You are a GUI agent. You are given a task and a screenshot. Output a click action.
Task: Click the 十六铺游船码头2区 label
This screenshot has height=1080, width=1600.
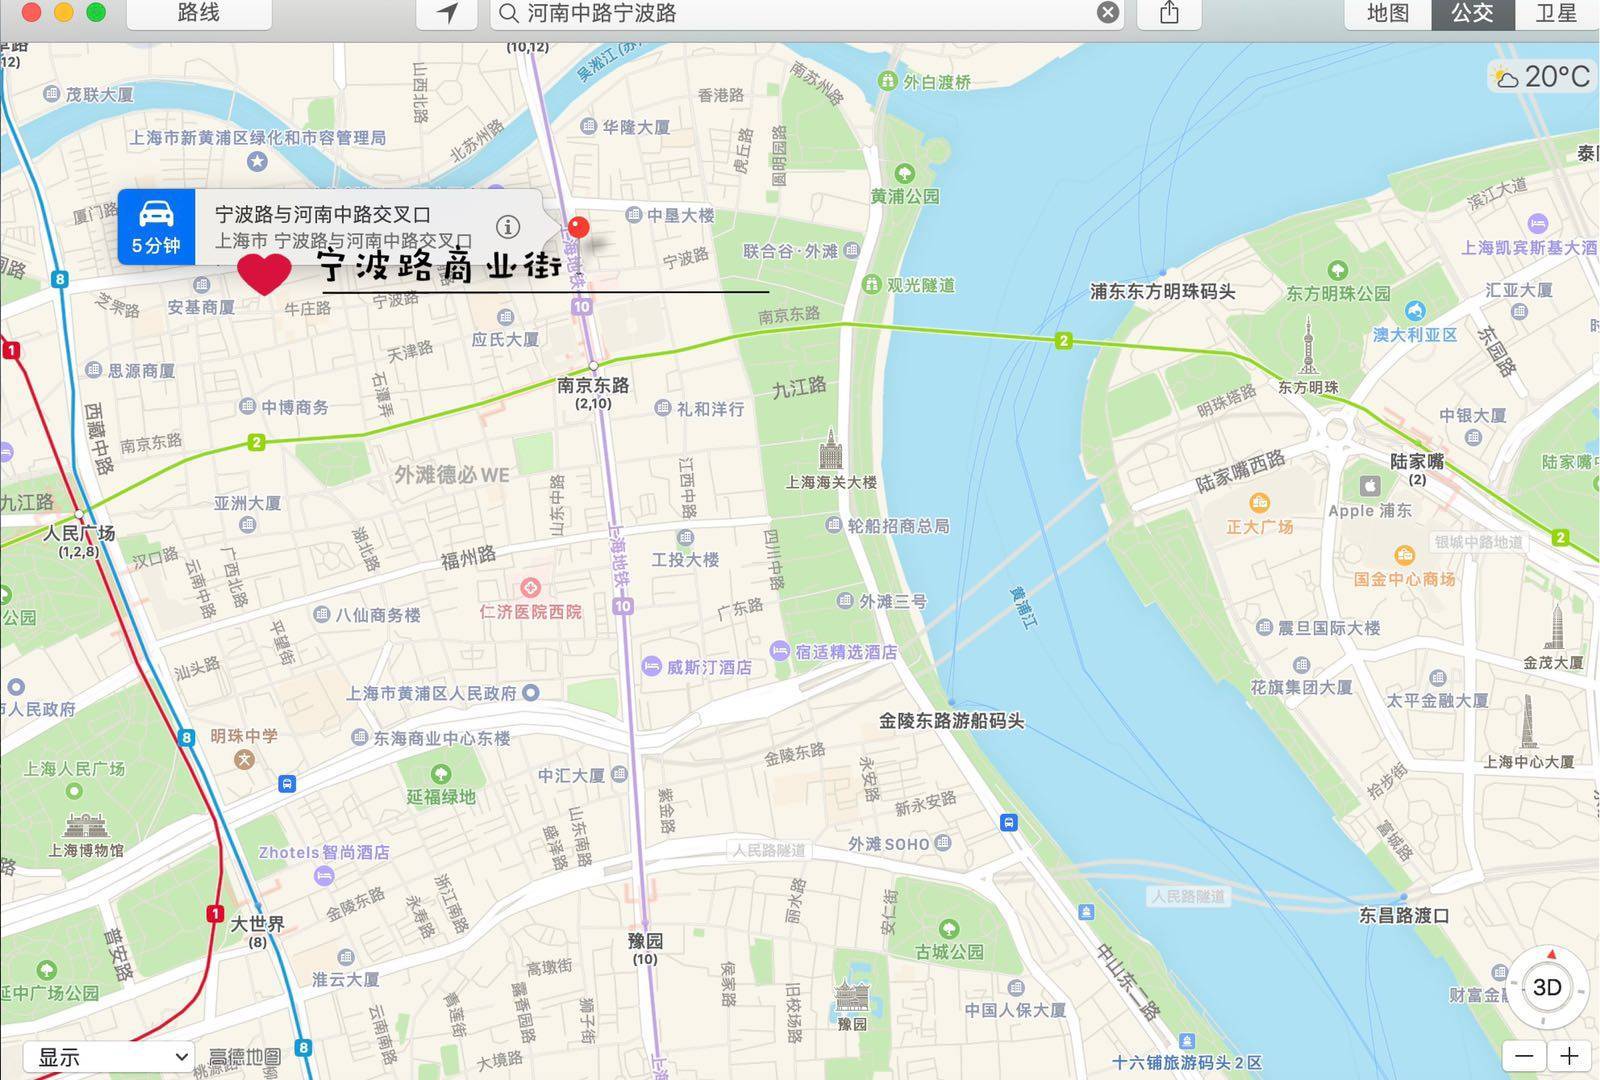coord(1188,1062)
